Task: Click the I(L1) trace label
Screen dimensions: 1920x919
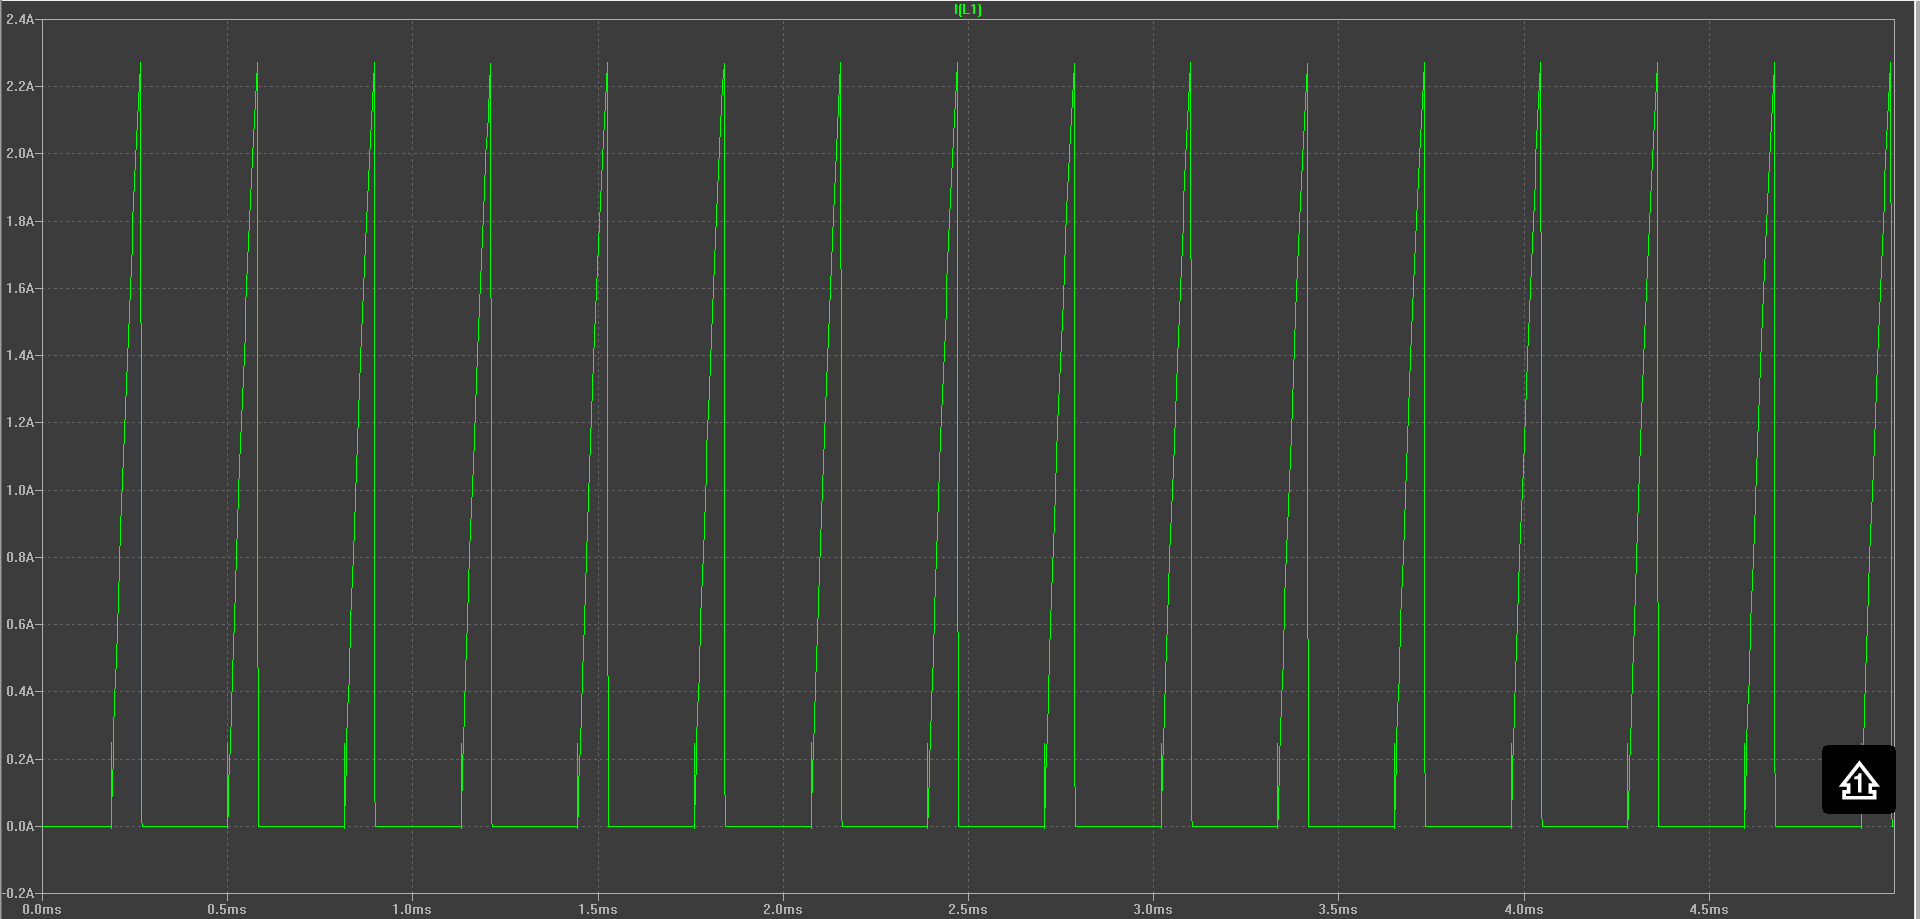Action: pyautogui.click(x=968, y=10)
